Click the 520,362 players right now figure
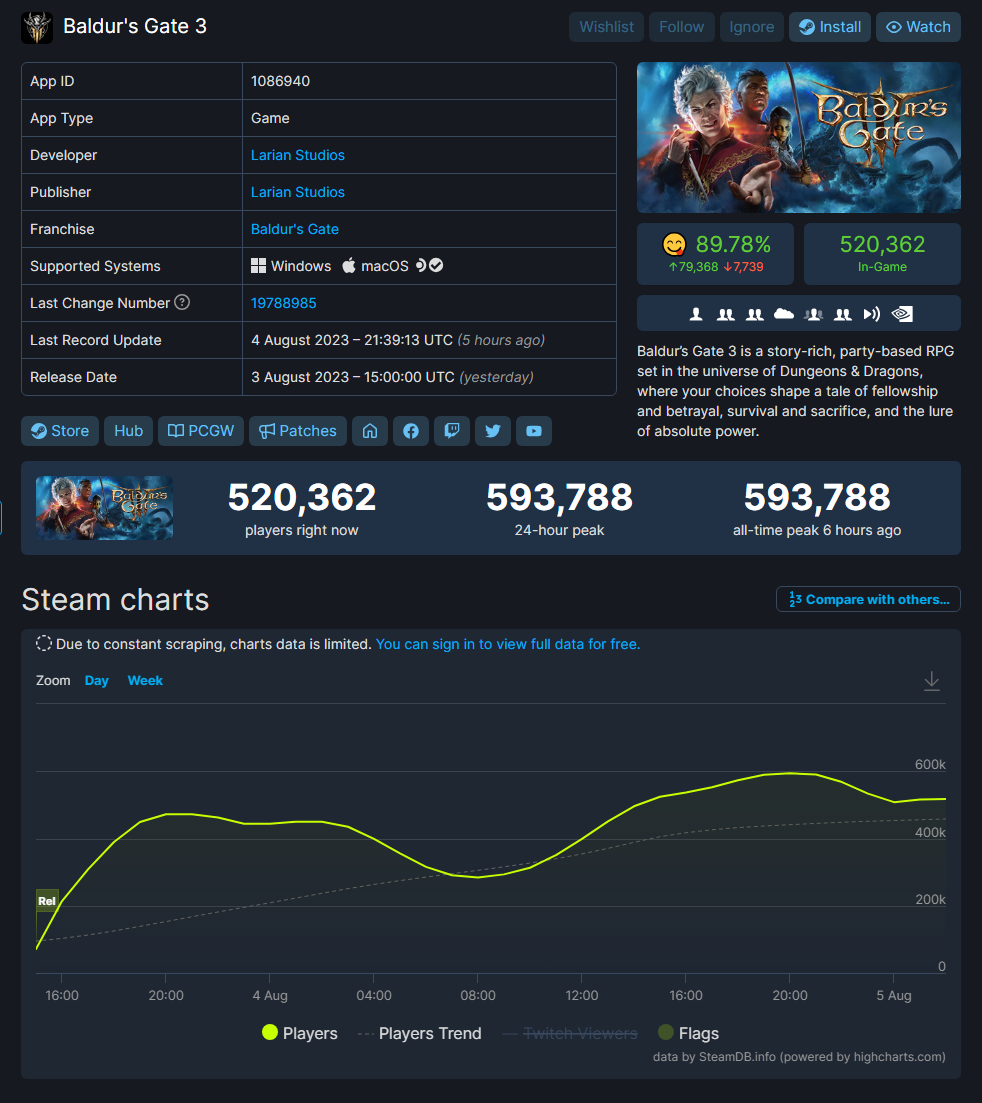This screenshot has height=1103, width=982. [302, 497]
